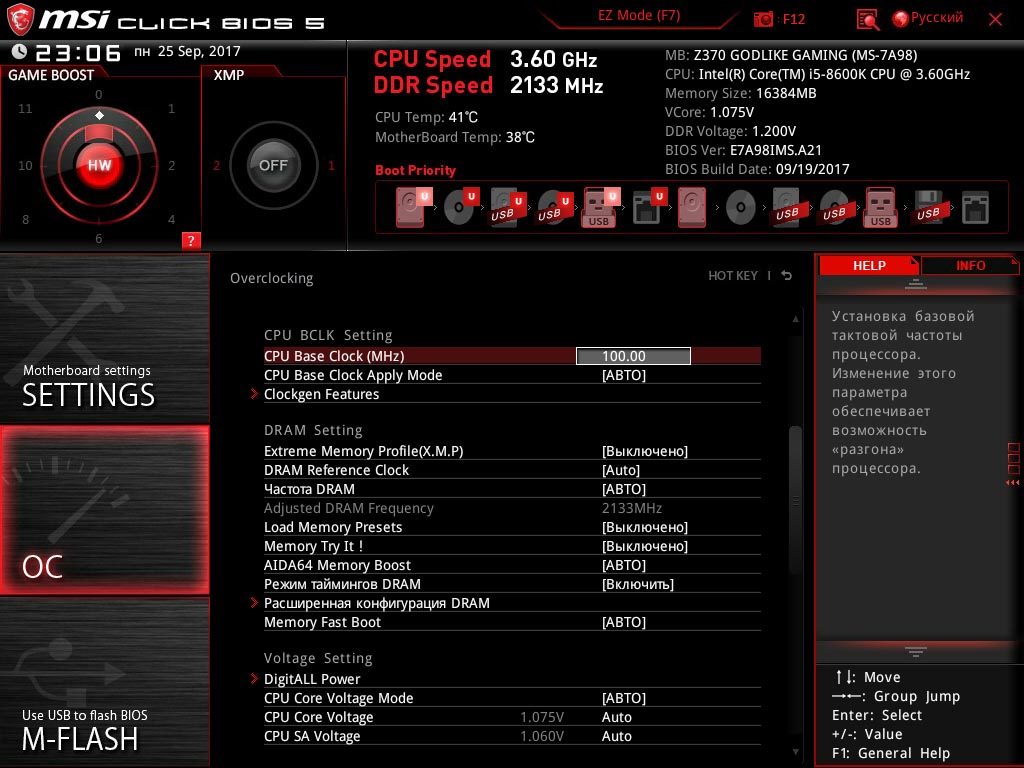Select the first optical disc boot device icon
Screen dimensions: 1024x768
click(x=460, y=207)
